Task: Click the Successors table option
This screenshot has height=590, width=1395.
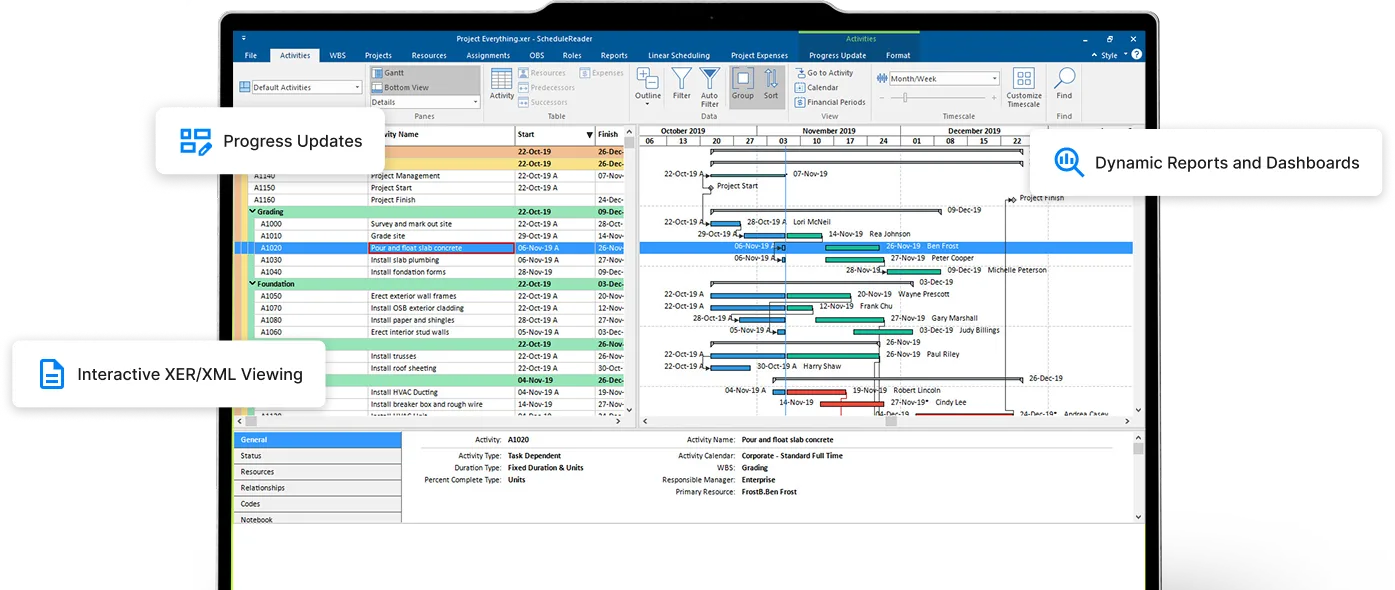Action: click(x=543, y=102)
